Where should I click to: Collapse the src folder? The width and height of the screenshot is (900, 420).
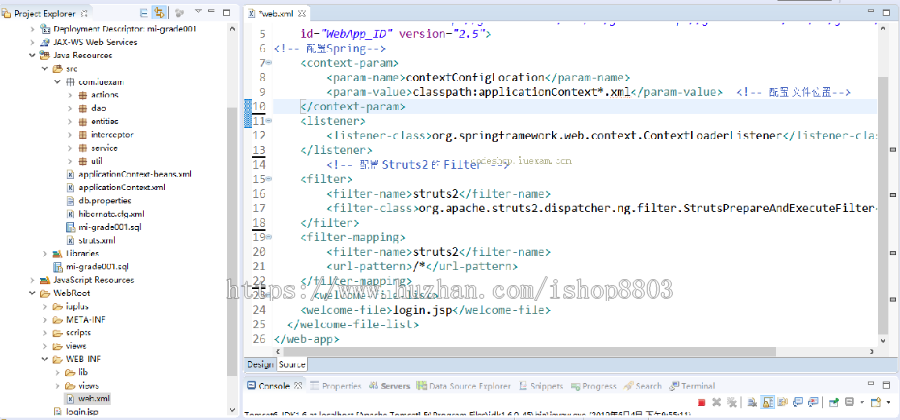click(x=45, y=68)
